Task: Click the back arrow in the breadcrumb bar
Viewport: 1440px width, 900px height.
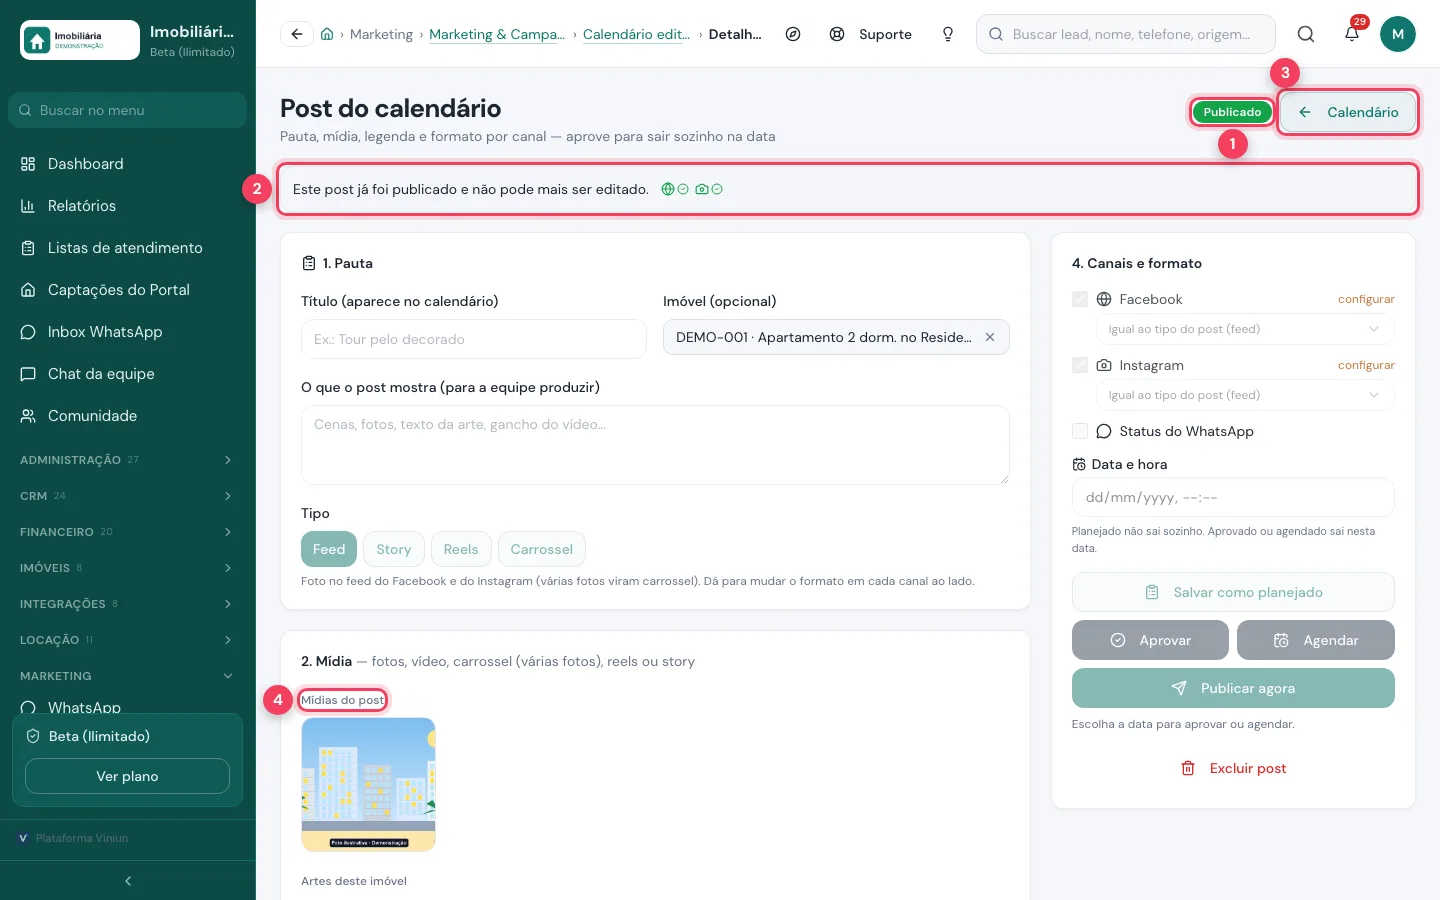Action: click(x=296, y=34)
